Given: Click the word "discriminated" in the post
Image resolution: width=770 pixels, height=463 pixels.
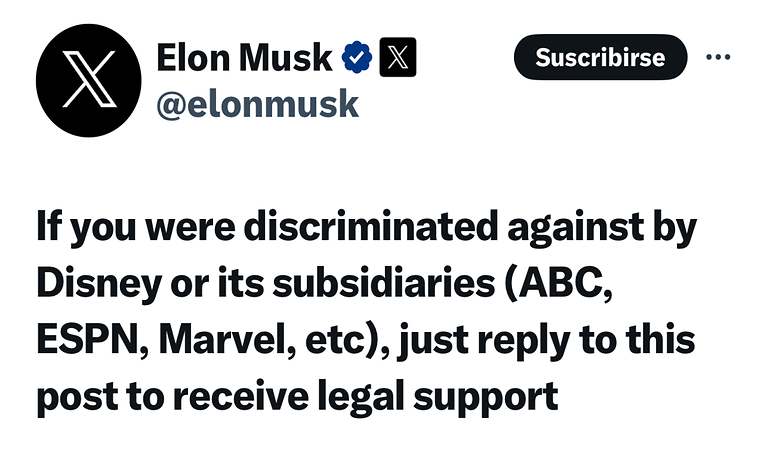Looking at the screenshot, I should (x=371, y=227).
